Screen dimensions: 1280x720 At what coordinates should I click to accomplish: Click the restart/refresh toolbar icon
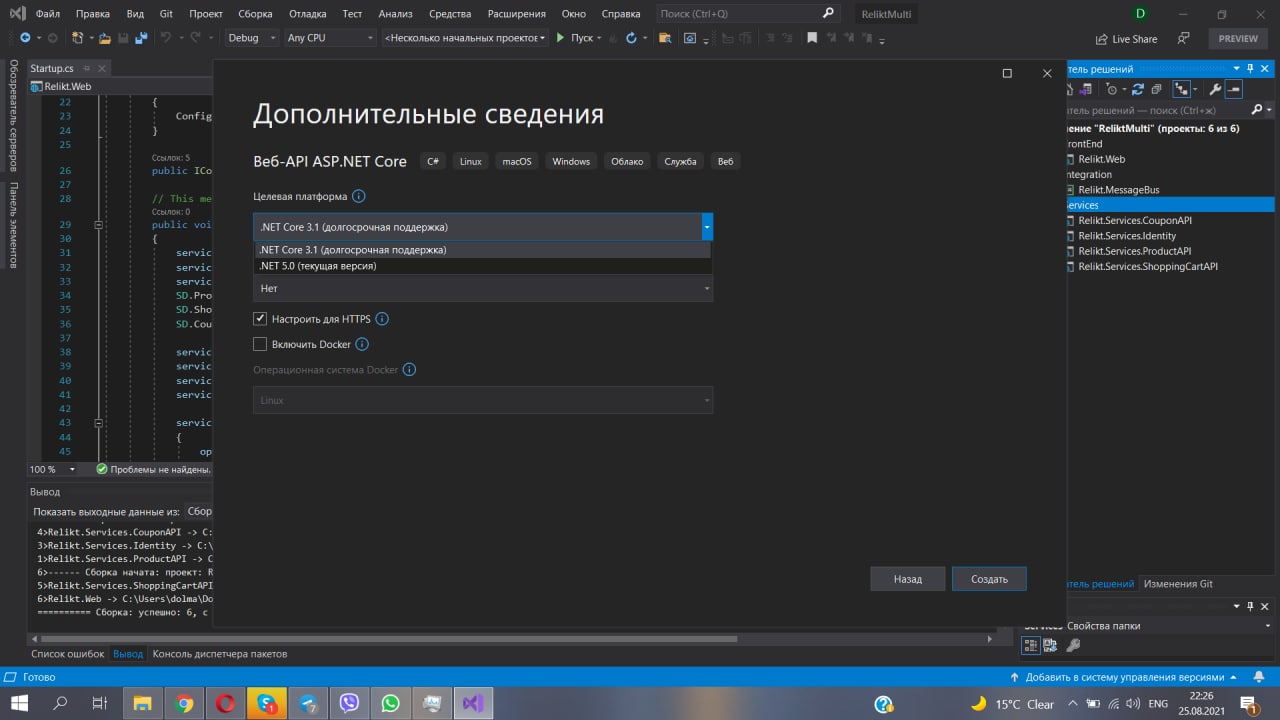tap(631, 38)
